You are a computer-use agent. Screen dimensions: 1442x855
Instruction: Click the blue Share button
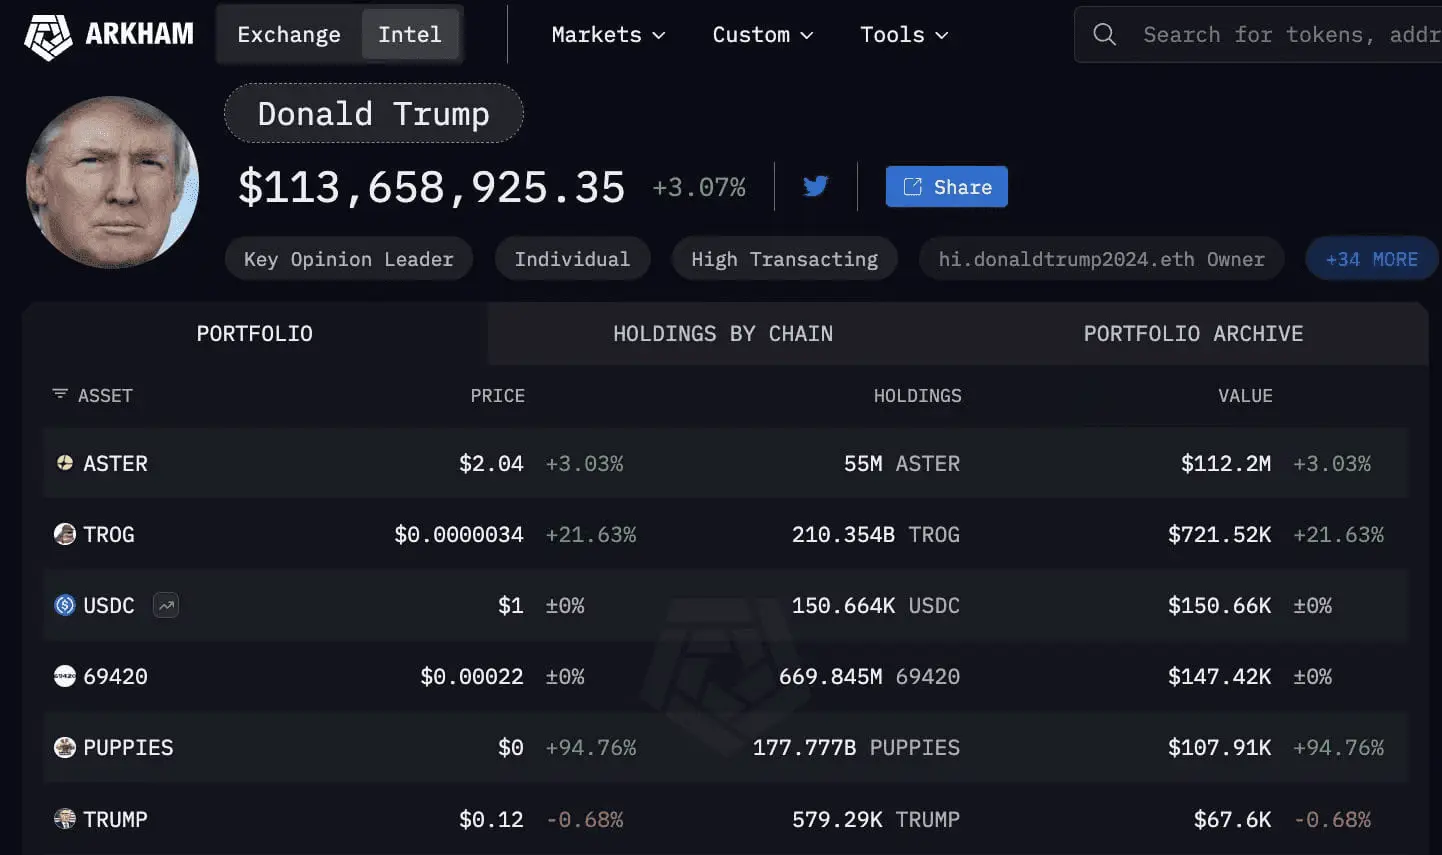[x=946, y=187]
